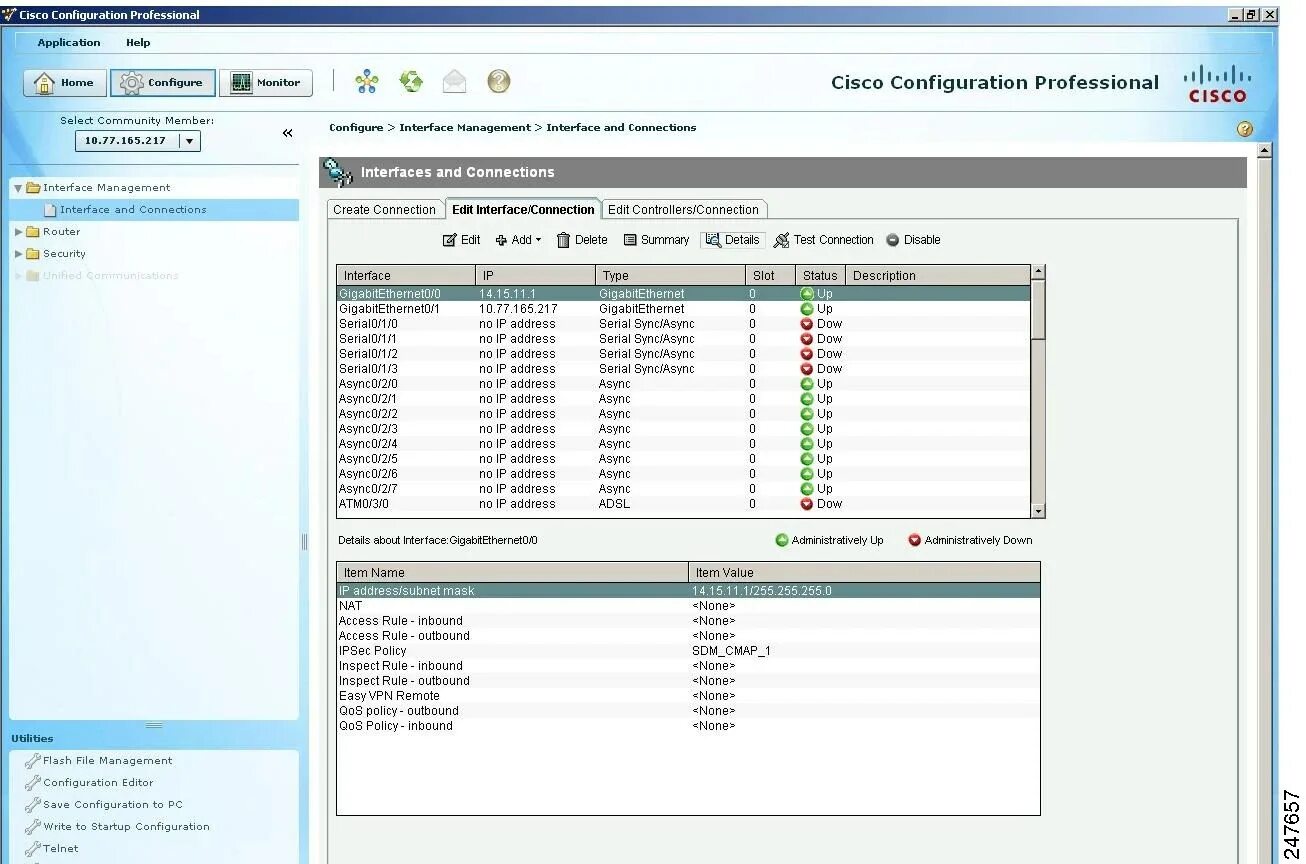Click the Delete trash can icon
1306x864 pixels.
point(563,240)
